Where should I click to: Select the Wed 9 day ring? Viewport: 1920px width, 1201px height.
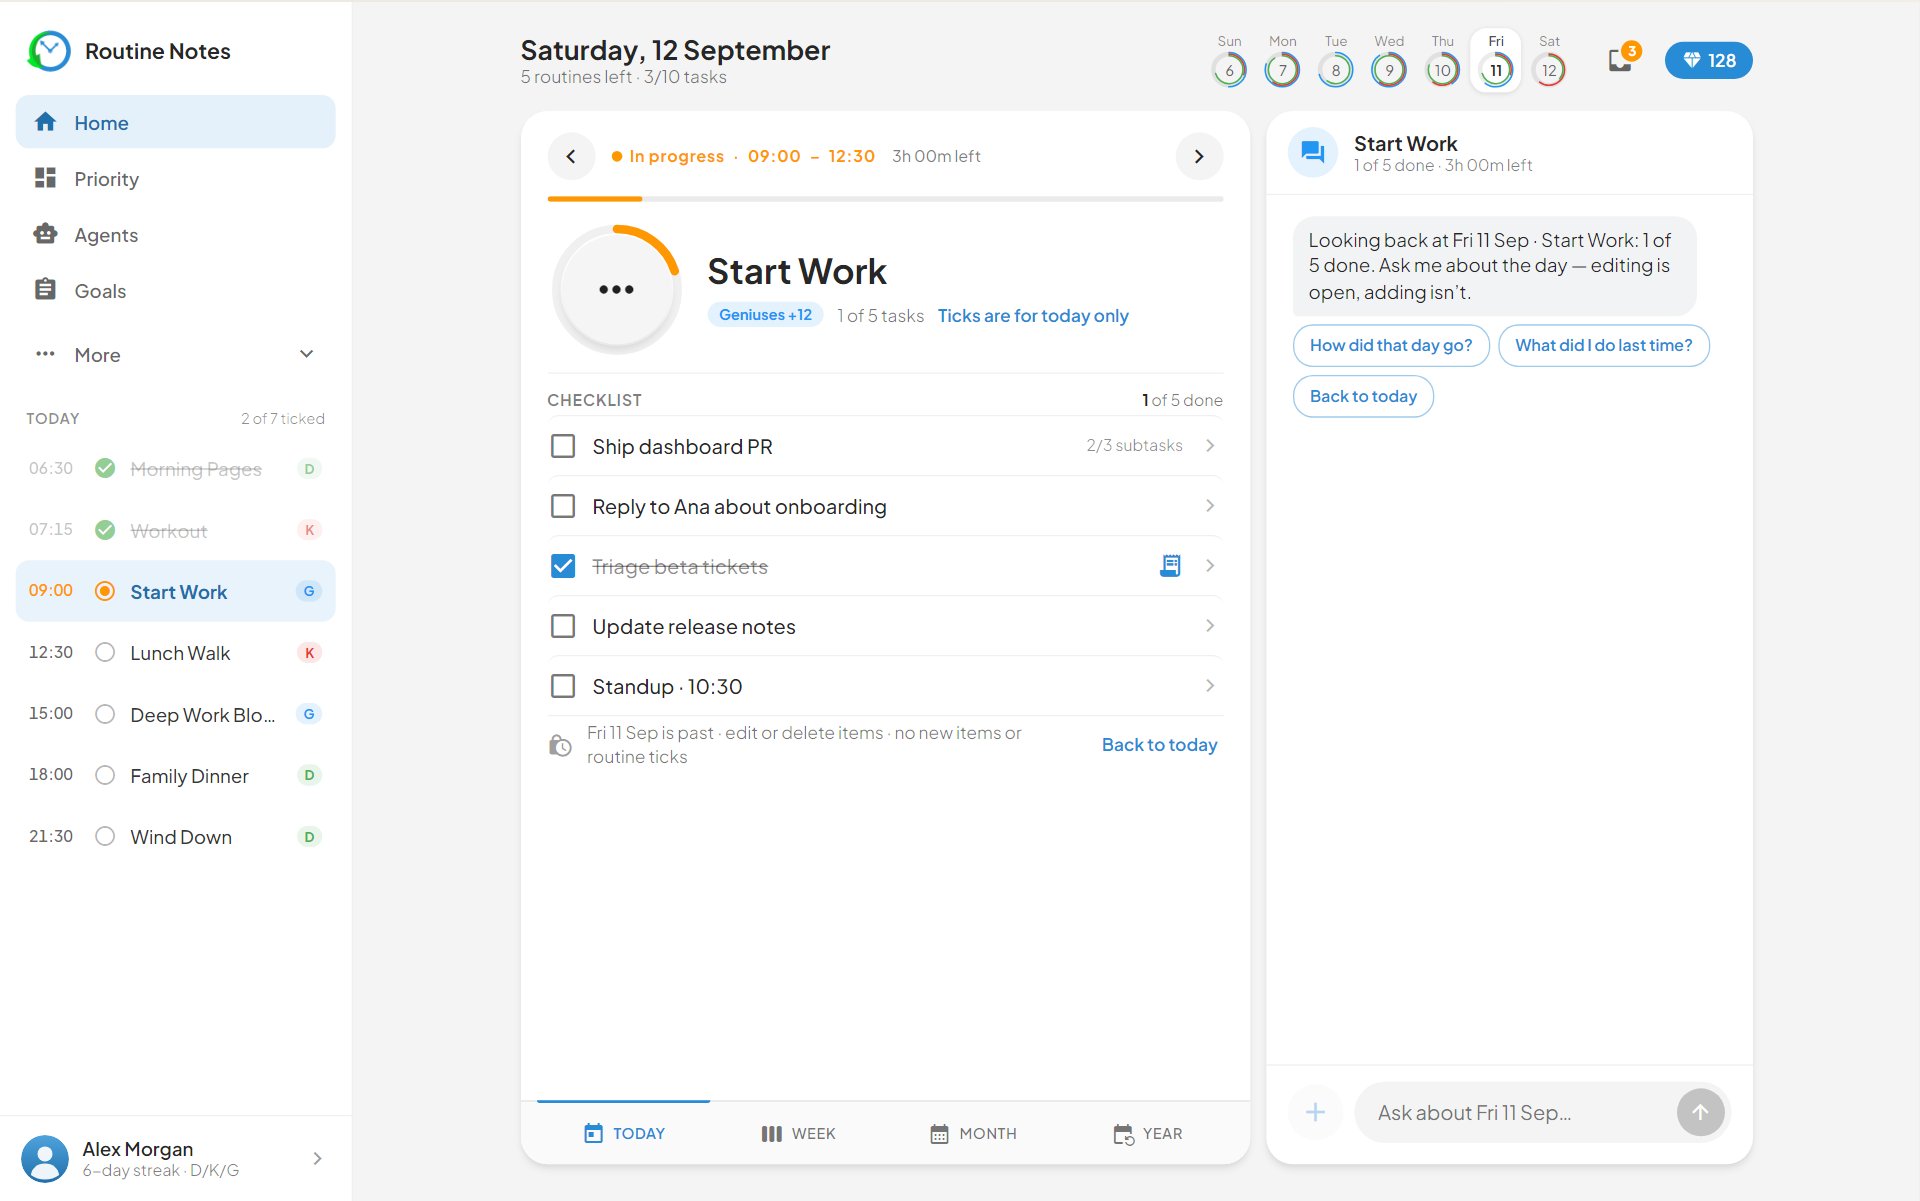pyautogui.click(x=1389, y=70)
